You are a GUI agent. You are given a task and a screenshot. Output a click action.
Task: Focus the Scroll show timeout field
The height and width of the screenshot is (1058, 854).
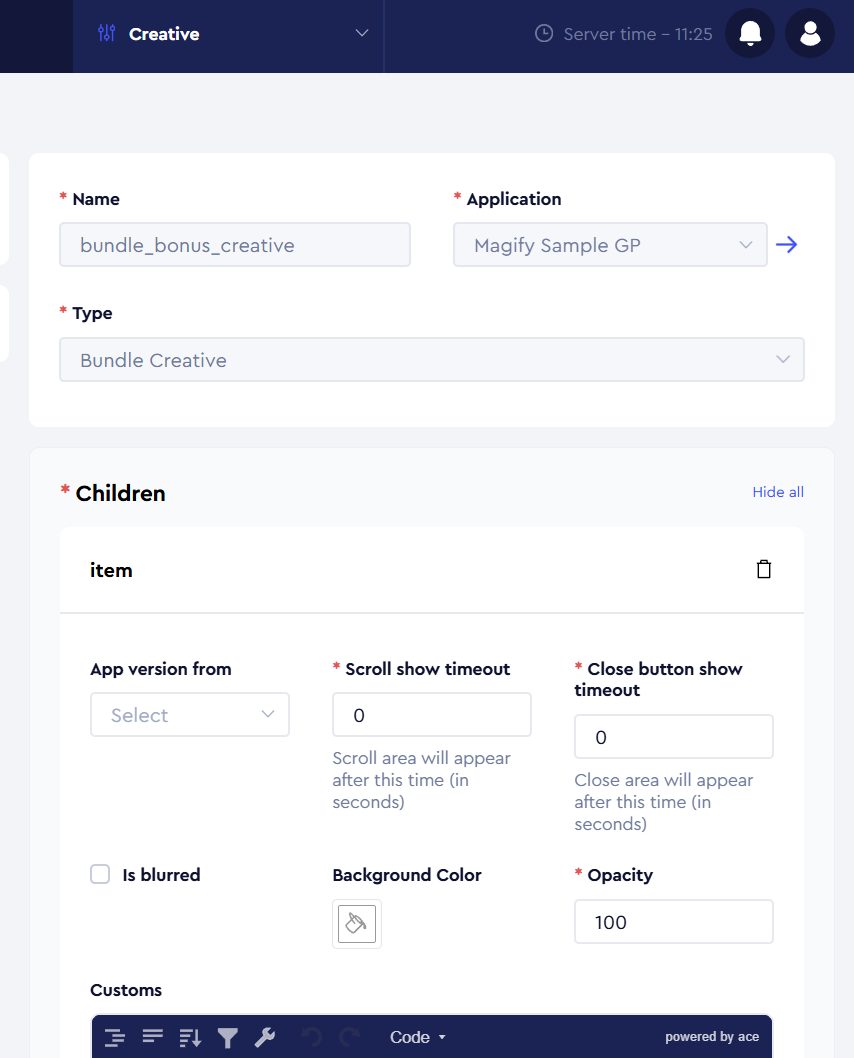(431, 715)
